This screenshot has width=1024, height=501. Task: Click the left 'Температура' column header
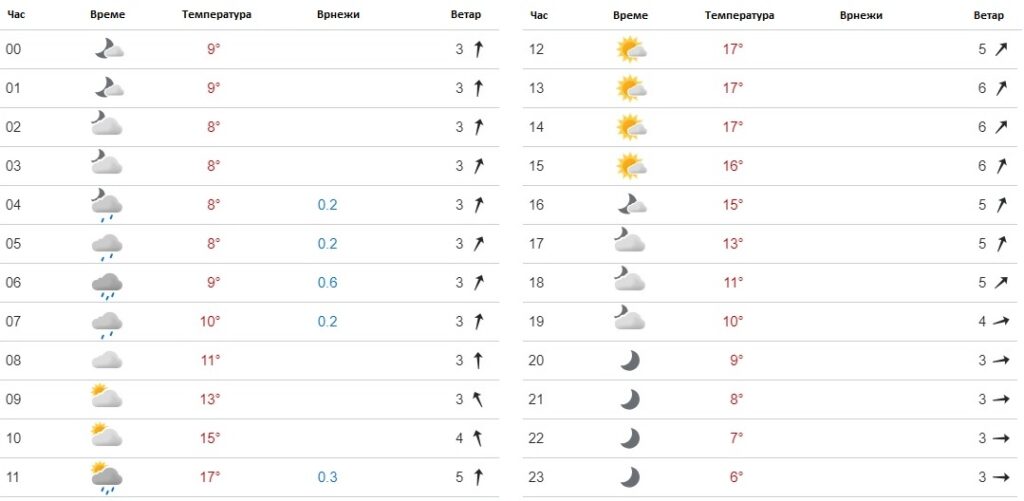(216, 15)
